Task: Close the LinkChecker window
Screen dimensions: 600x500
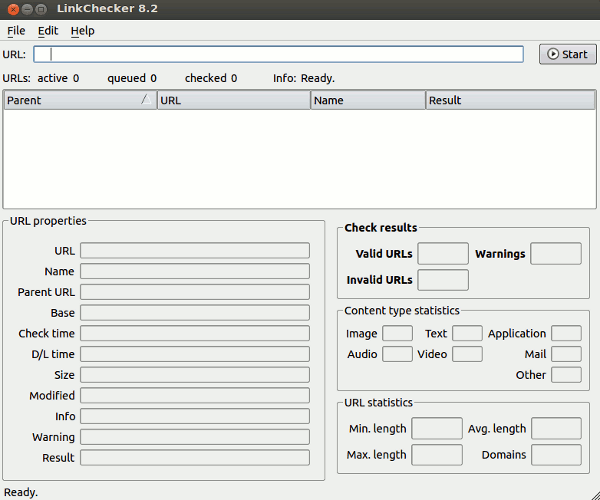Action: click(13, 9)
